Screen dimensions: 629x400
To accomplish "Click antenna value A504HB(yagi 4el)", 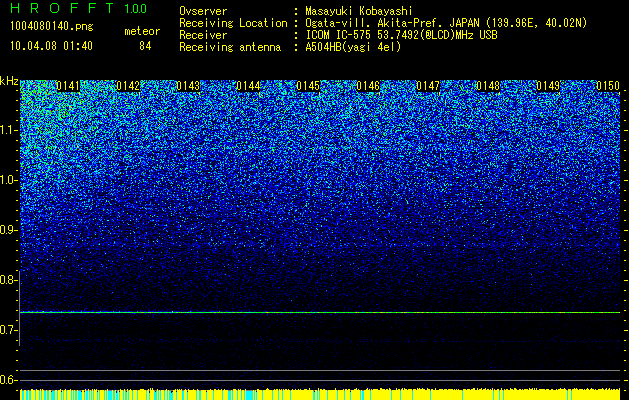I will [x=353, y=47].
